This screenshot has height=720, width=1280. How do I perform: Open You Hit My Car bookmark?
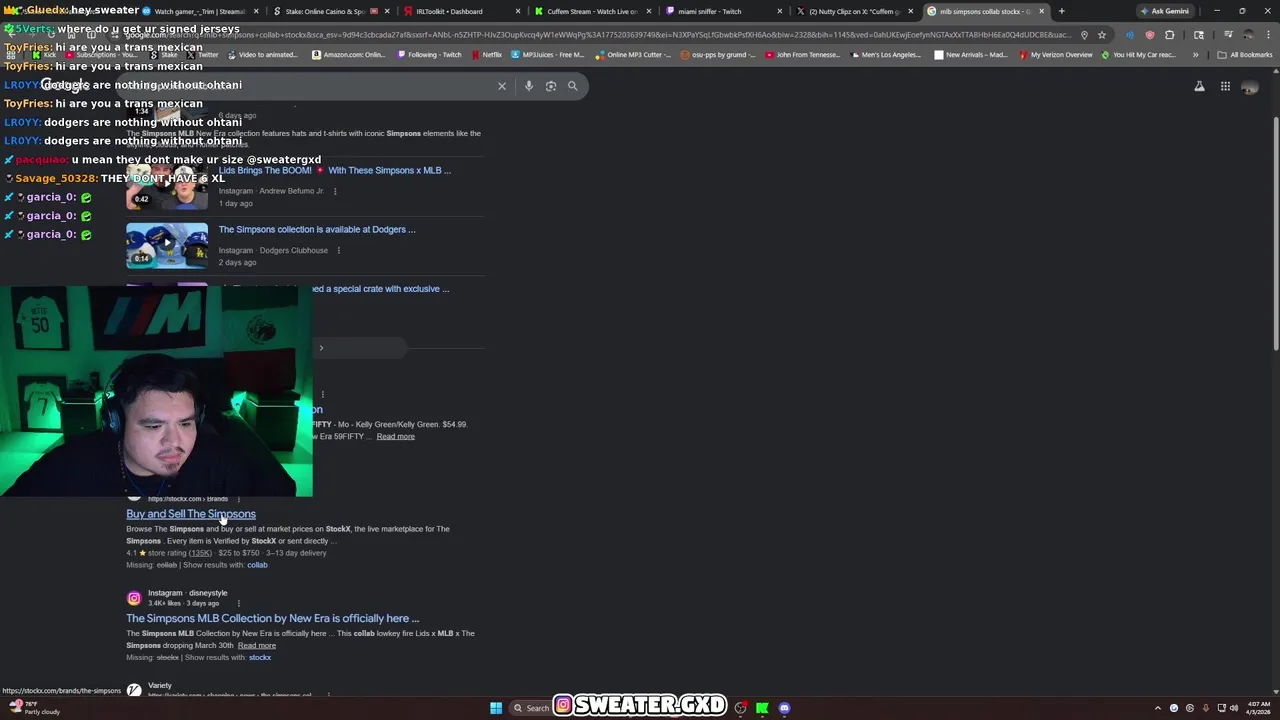point(1138,55)
